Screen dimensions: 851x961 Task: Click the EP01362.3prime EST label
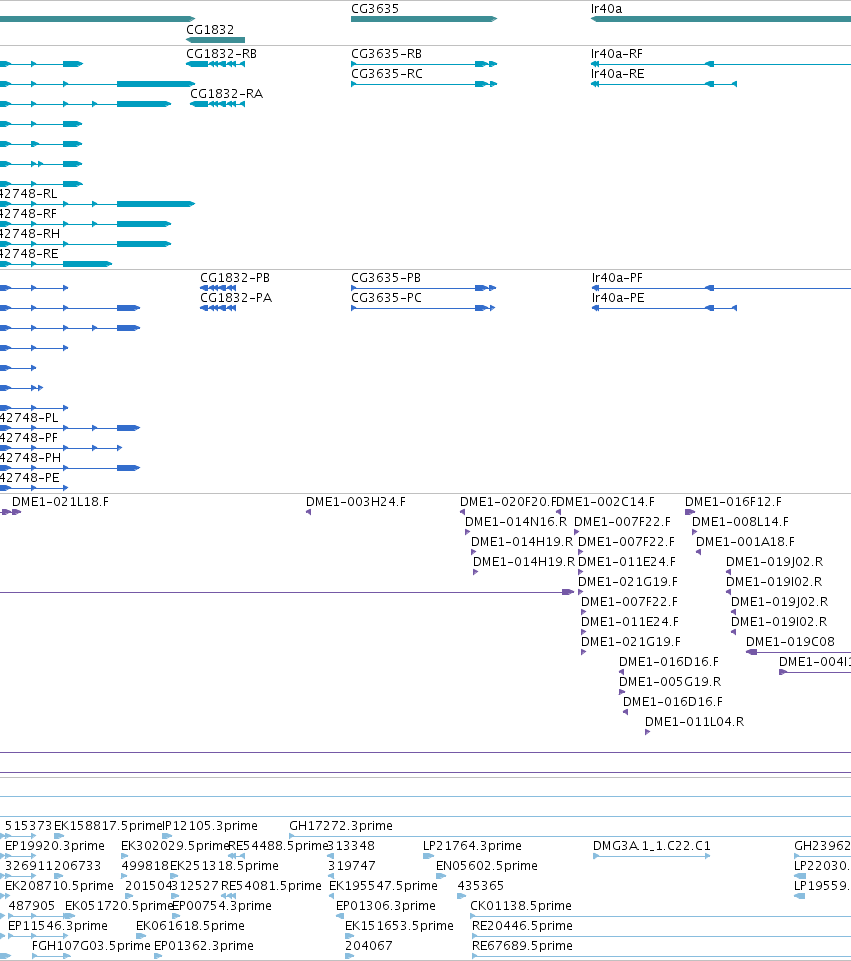click(204, 946)
